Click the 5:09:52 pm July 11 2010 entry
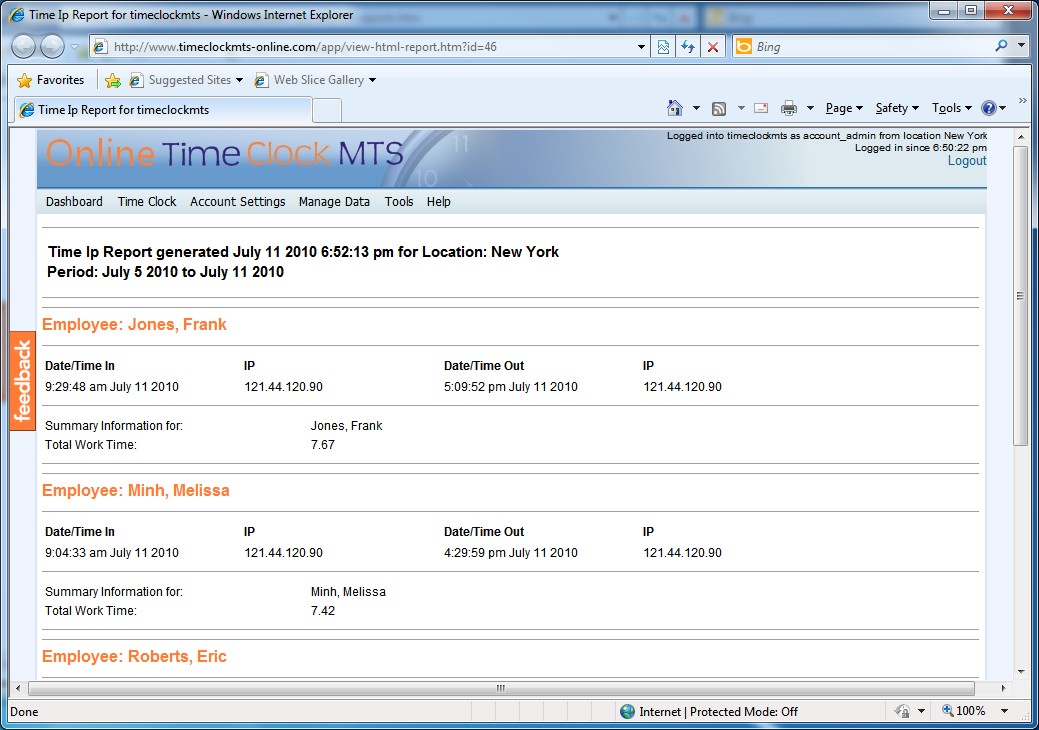 click(x=511, y=387)
